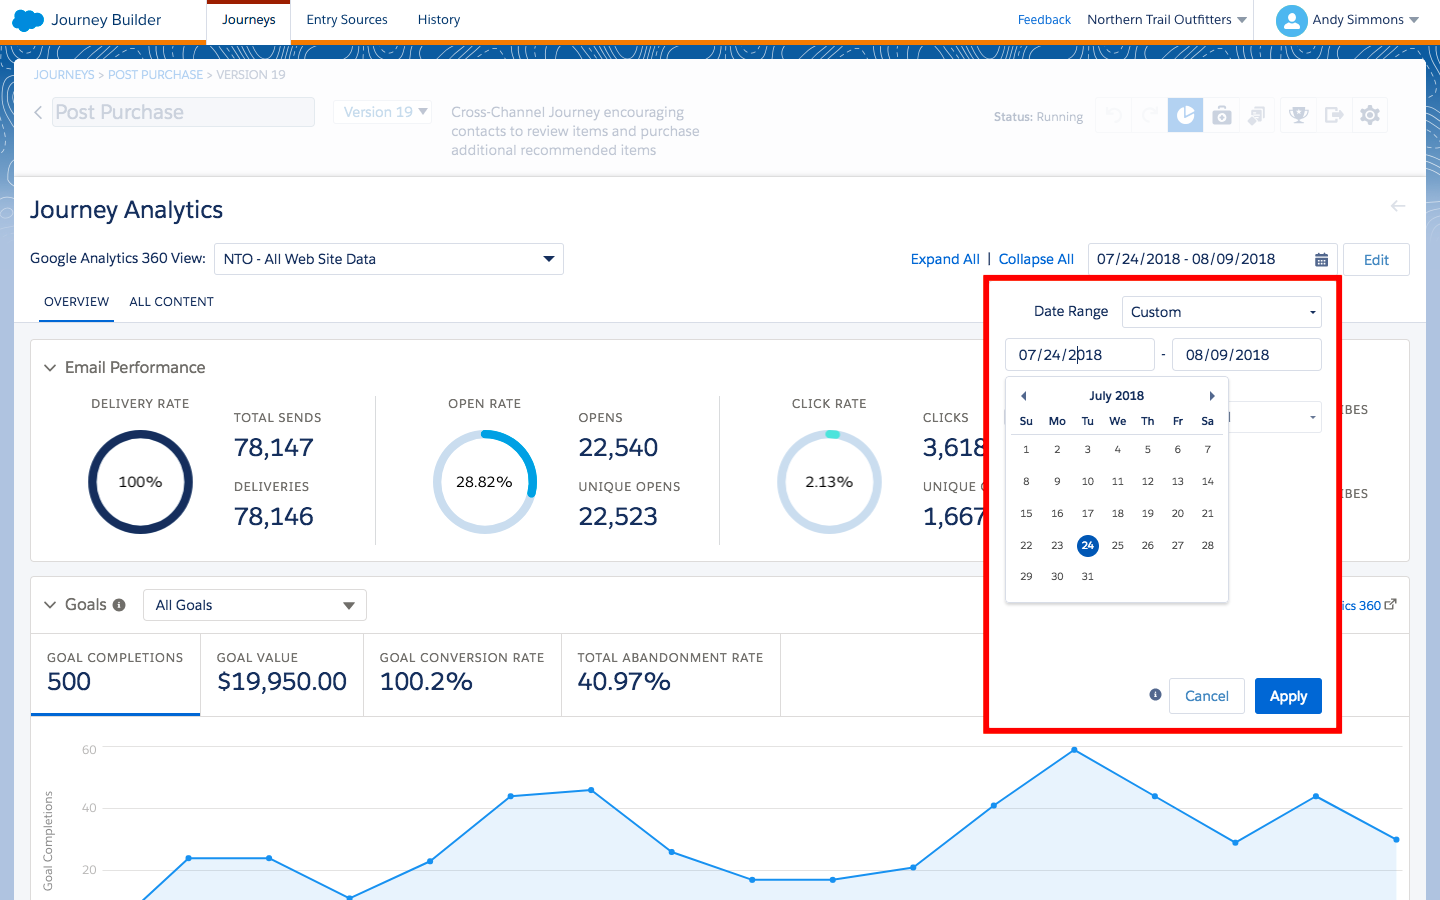
Task: Click the calendar icon in date range field
Action: (x=1321, y=260)
